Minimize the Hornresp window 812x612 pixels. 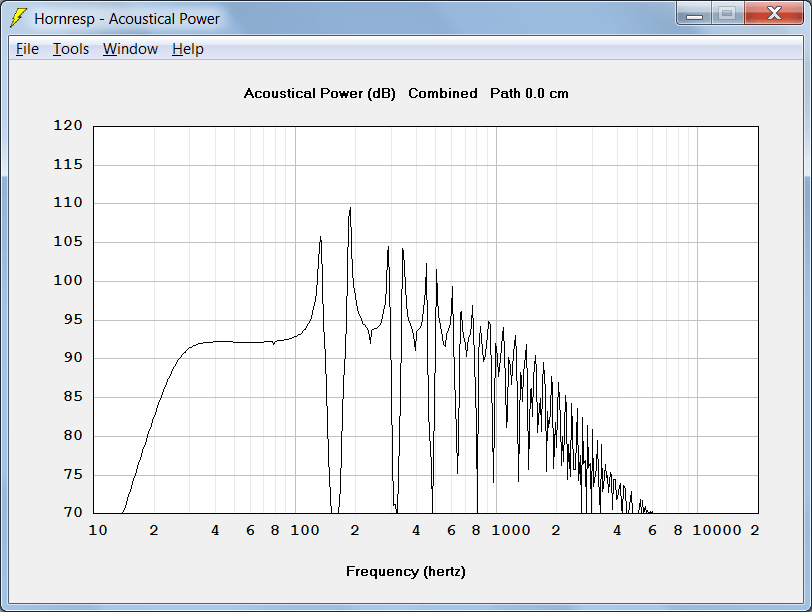tap(694, 13)
